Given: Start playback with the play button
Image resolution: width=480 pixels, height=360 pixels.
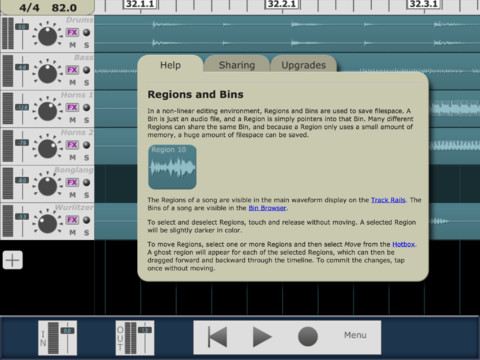Looking at the screenshot, I should [262, 337].
